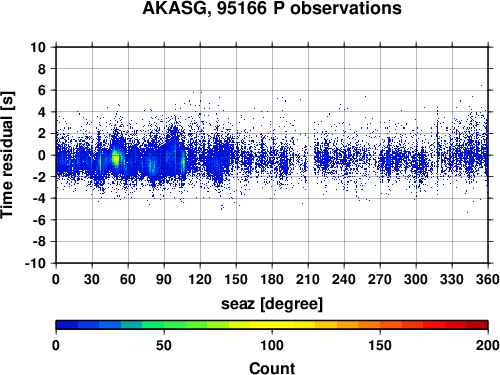500x375 pixels.
Task: Click the yellow density hotspot near seaz 50
Action: [x=115, y=158]
